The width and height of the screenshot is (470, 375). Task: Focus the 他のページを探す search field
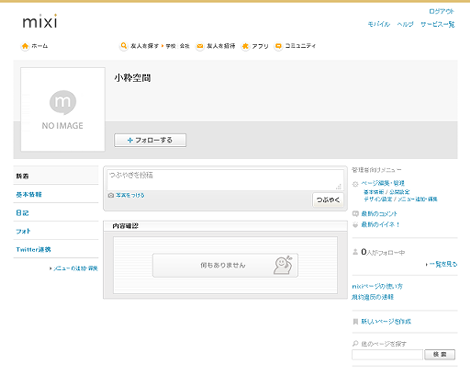387,355
